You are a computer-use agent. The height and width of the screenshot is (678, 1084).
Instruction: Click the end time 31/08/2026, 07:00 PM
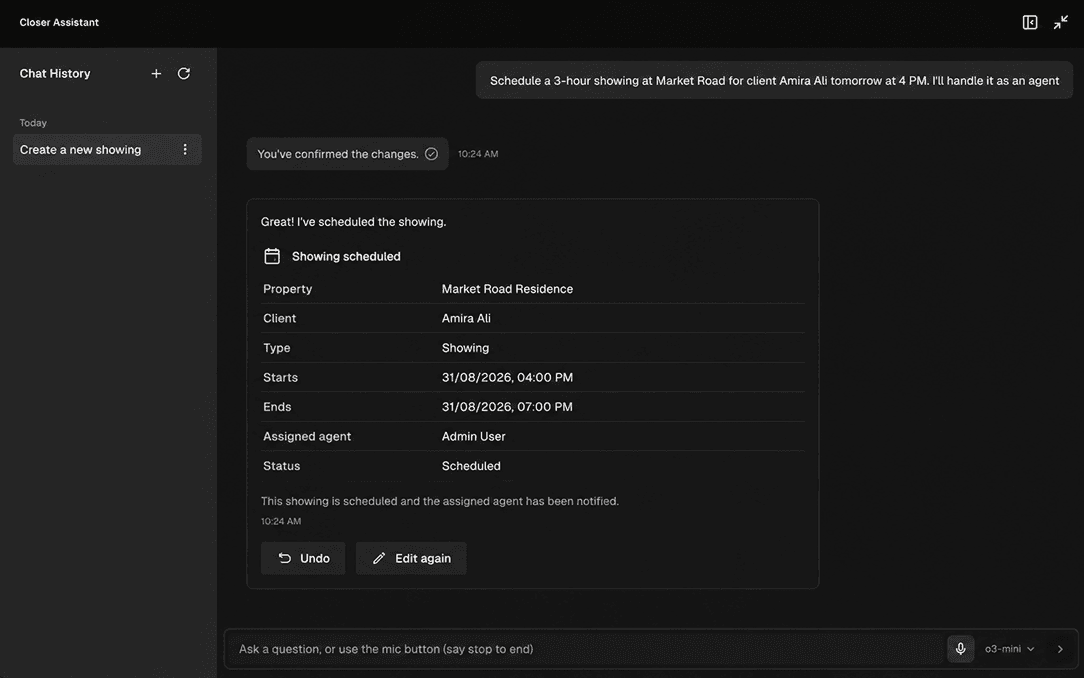507,407
